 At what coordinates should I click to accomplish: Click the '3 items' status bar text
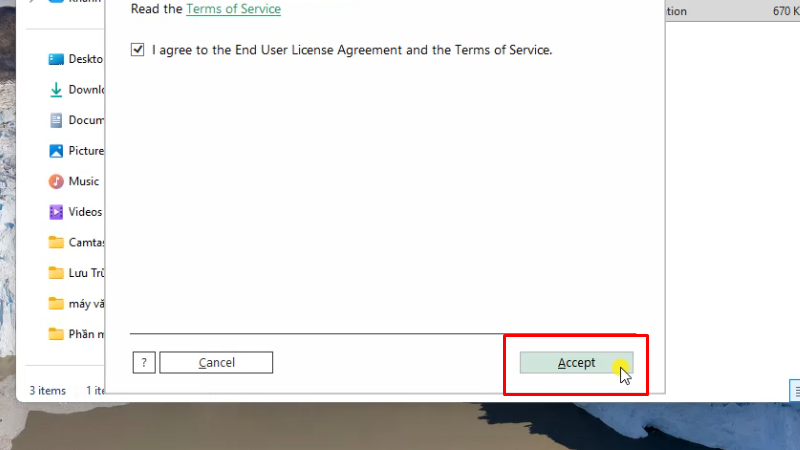coord(47,391)
